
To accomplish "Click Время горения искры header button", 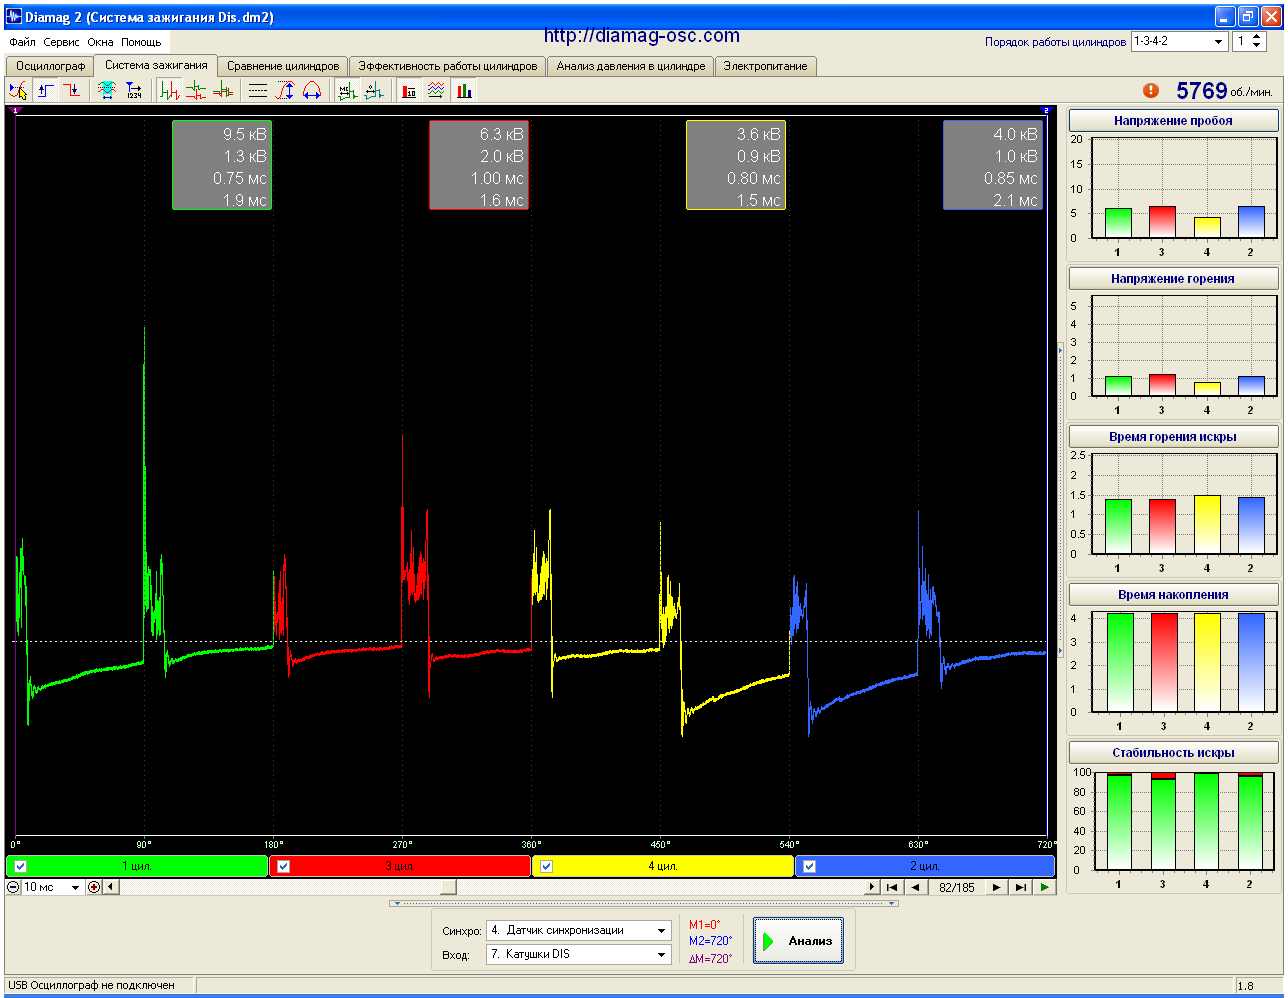I will [1173, 437].
